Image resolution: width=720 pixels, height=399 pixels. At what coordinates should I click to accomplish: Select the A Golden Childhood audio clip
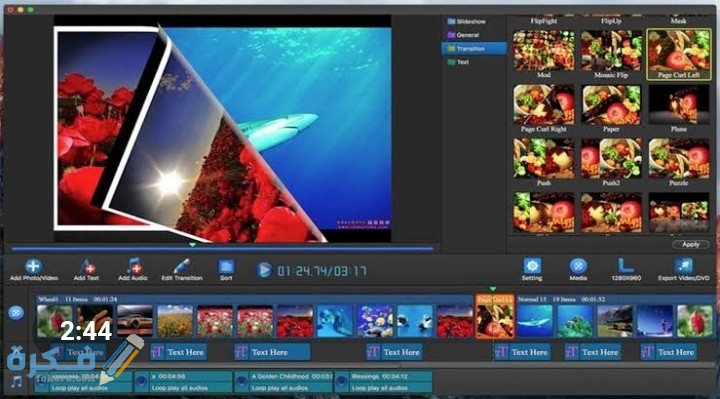[283, 382]
